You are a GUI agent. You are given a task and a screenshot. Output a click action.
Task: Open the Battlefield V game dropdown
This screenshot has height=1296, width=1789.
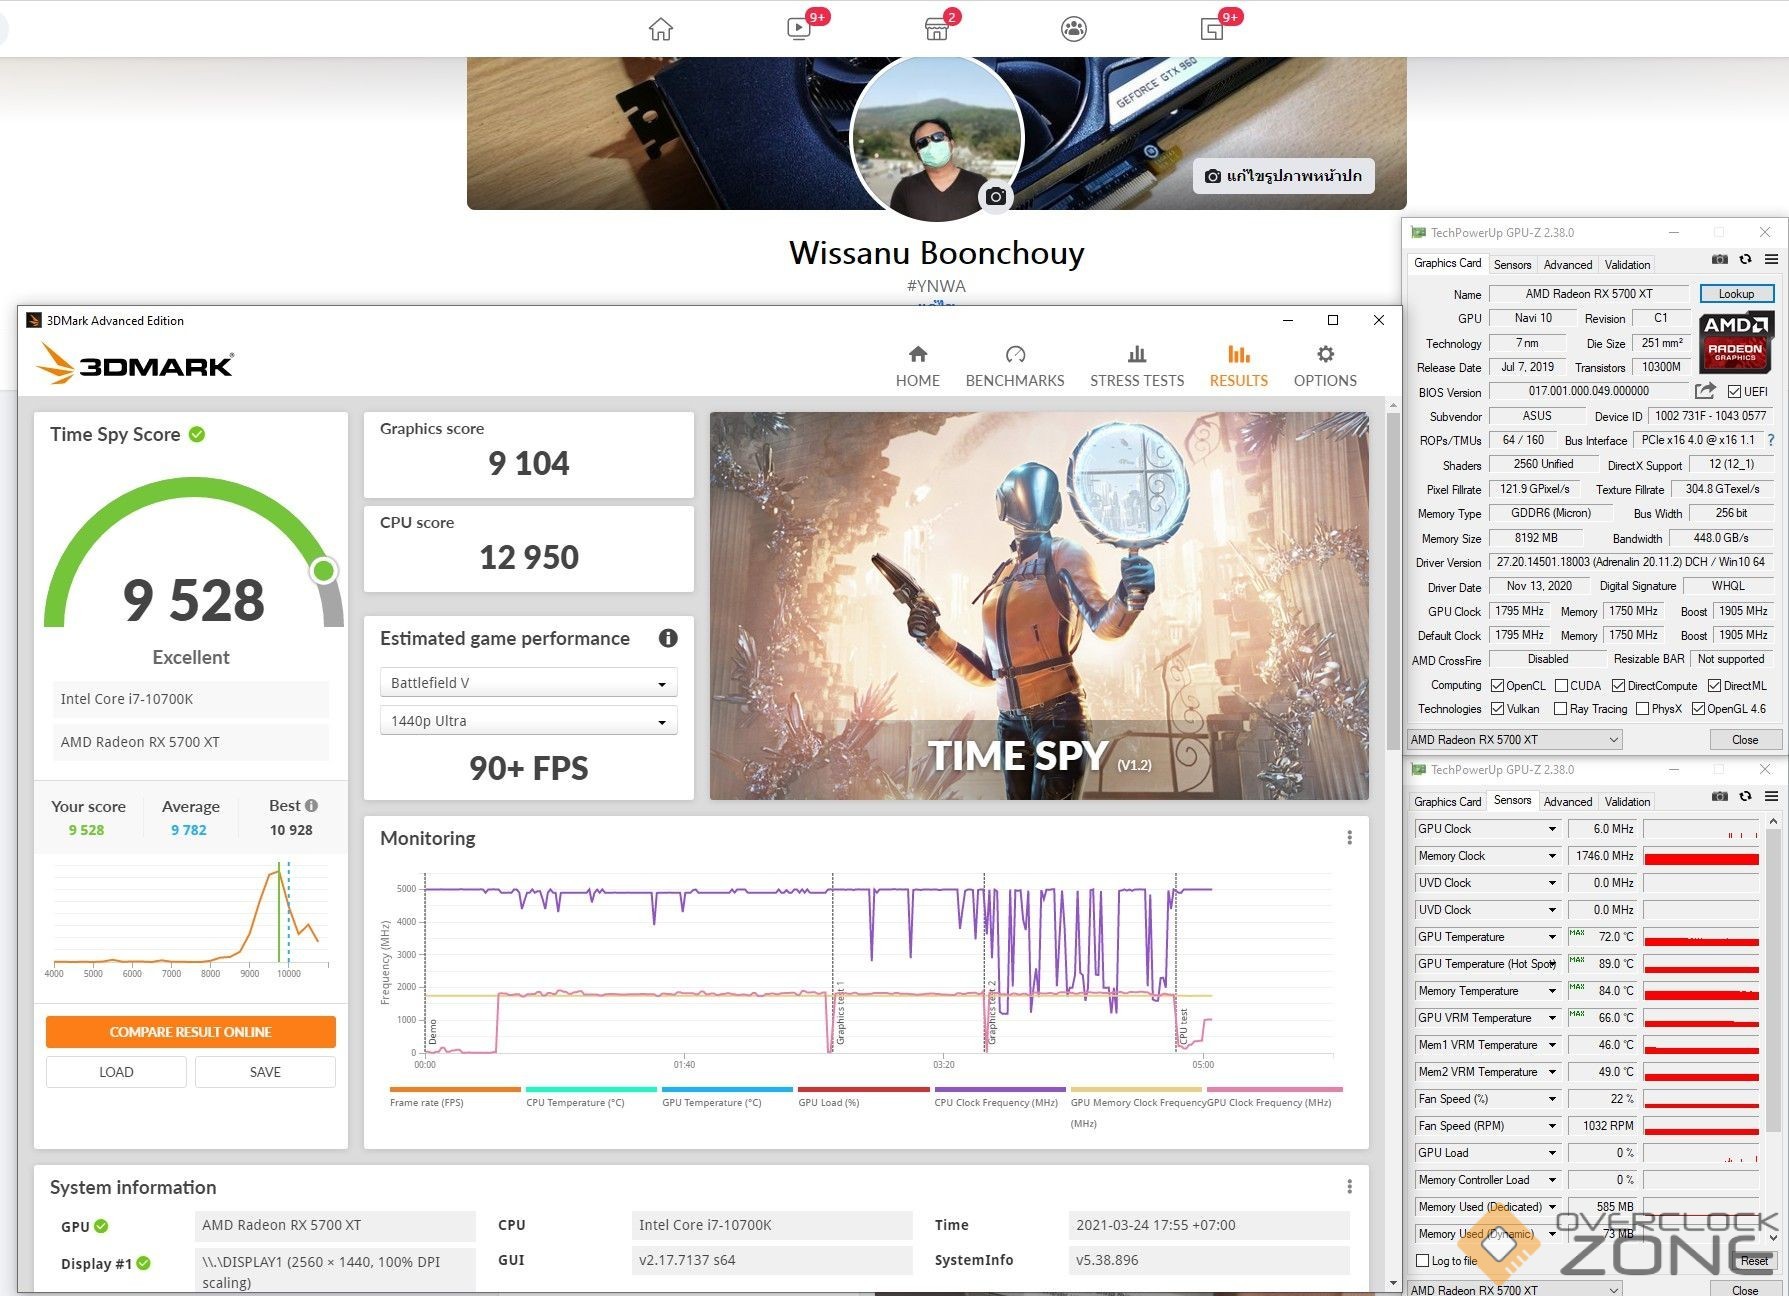(x=528, y=683)
